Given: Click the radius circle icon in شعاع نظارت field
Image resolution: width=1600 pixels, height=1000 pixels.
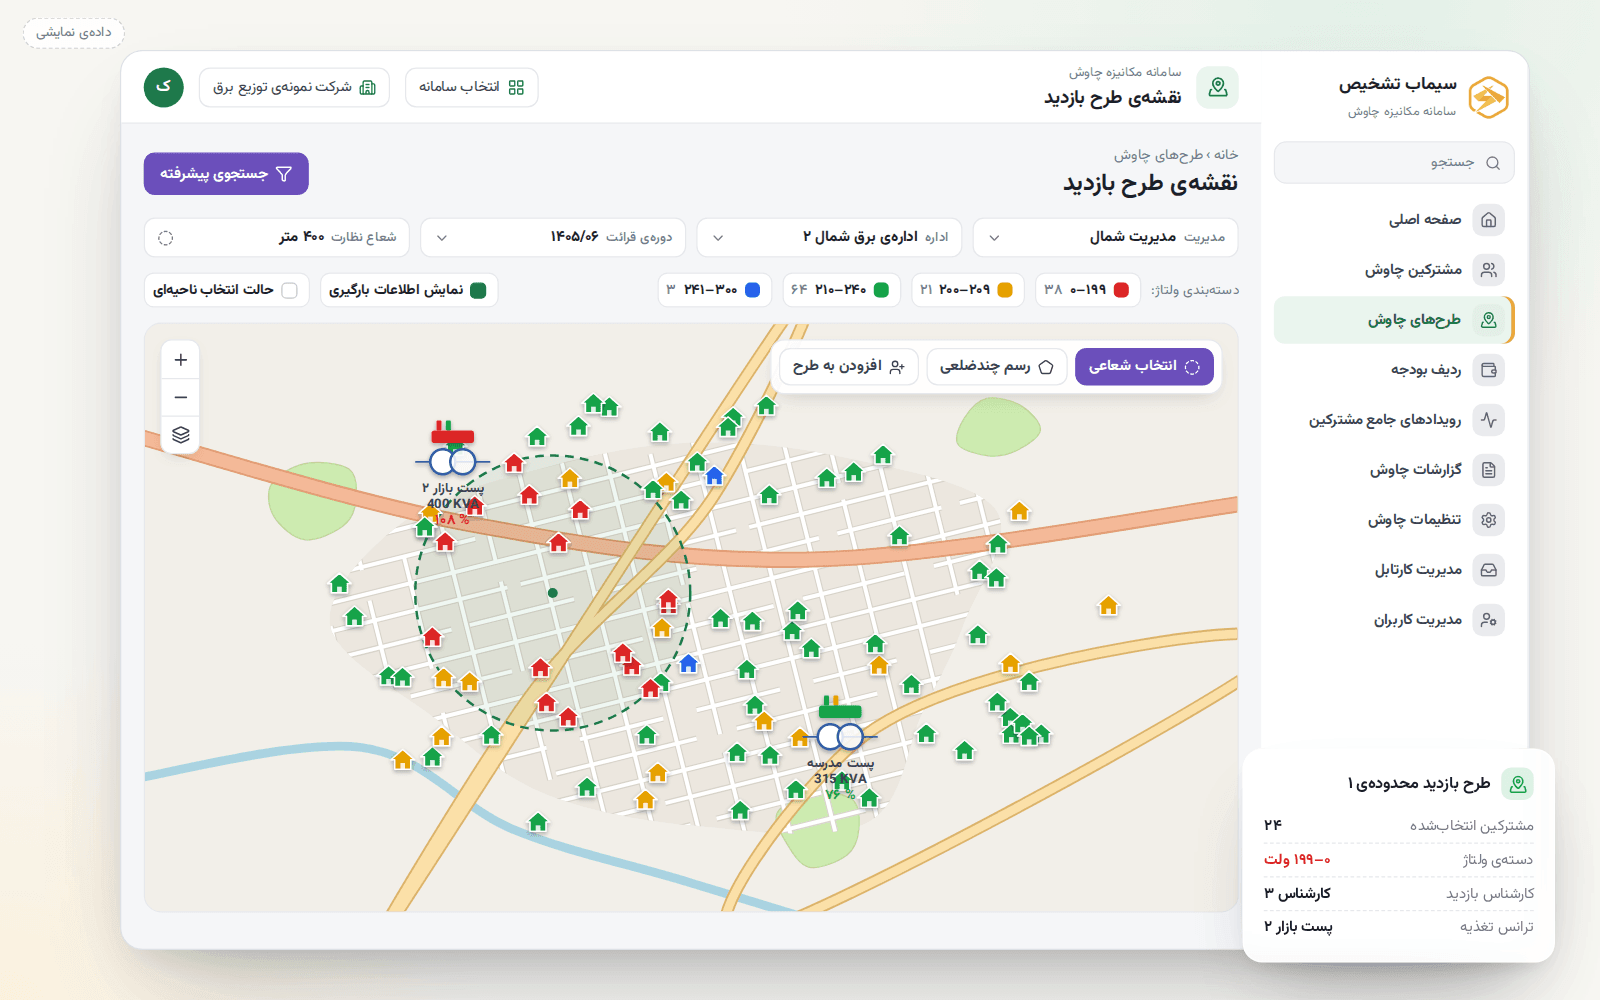Looking at the screenshot, I should (166, 238).
